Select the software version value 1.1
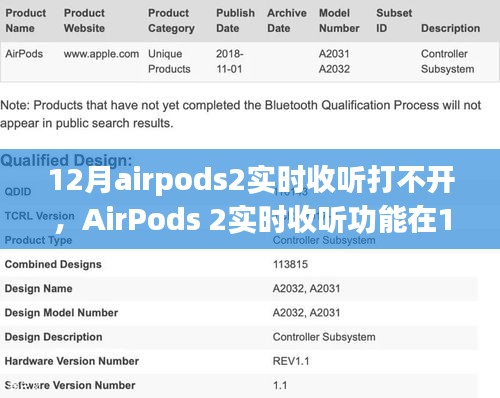The image size is (500, 398). click(280, 385)
